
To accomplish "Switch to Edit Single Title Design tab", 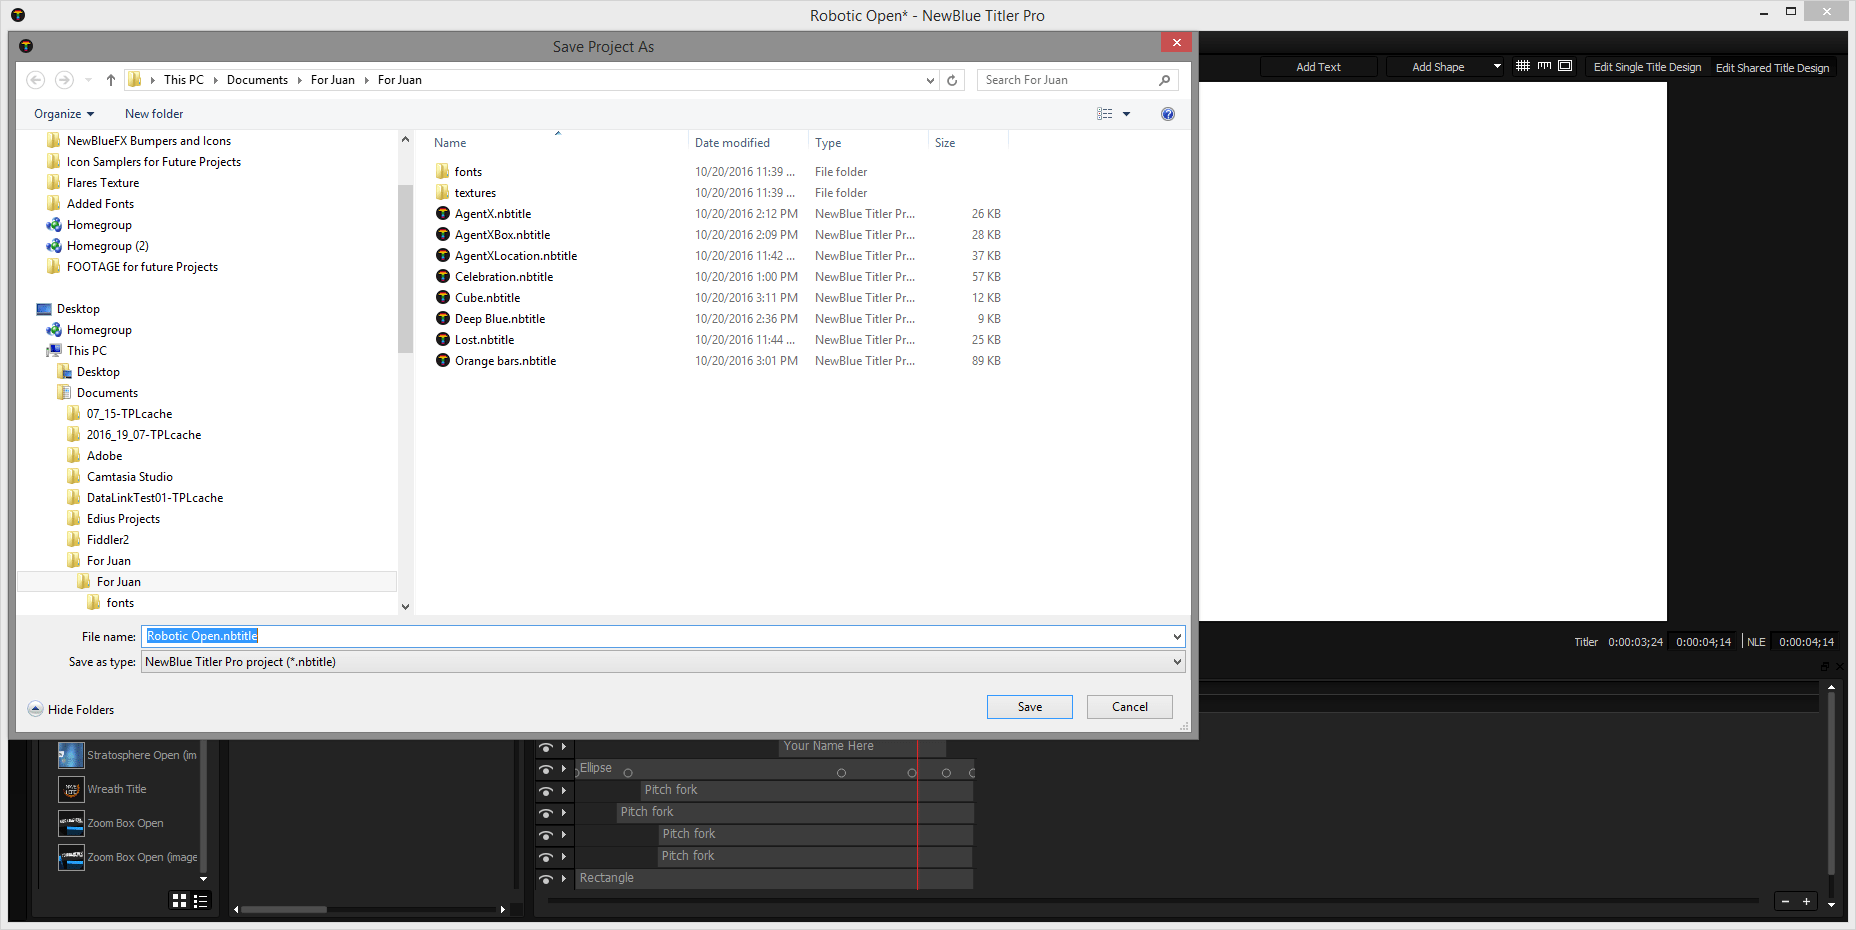I will click(1647, 67).
